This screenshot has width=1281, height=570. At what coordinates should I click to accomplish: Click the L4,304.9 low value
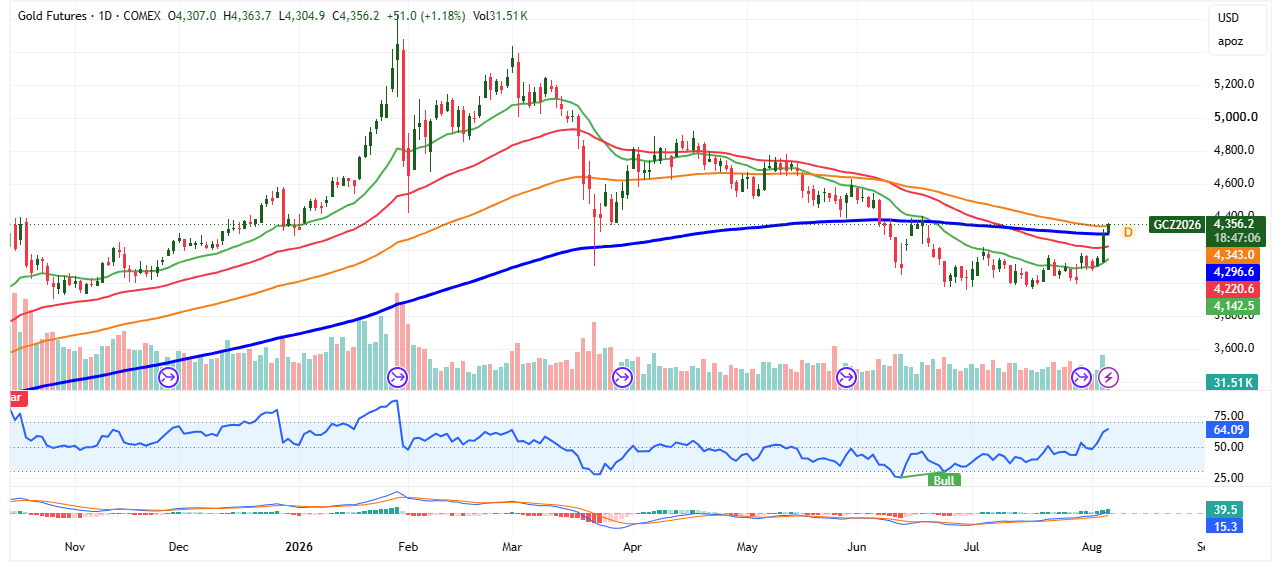click(301, 17)
